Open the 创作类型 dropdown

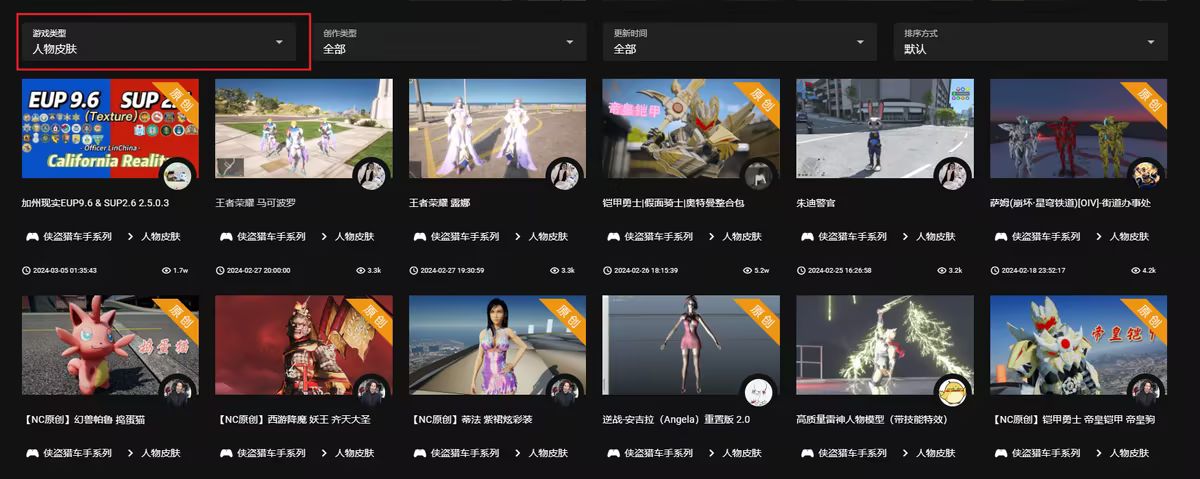click(450, 42)
